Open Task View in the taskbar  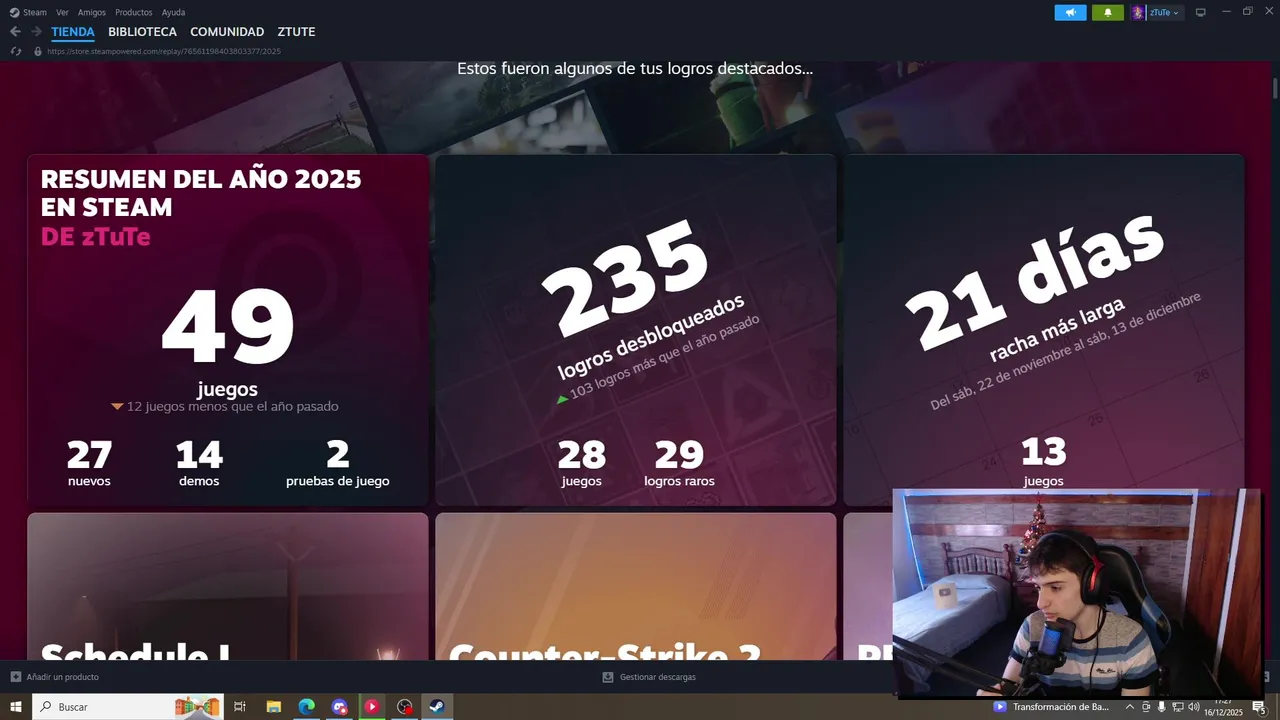240,707
